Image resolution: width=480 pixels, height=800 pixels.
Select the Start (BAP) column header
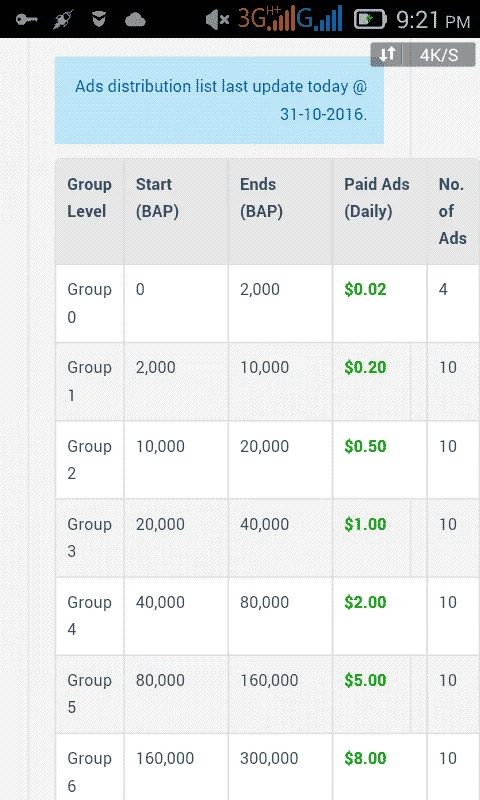pyautogui.click(x=157, y=198)
